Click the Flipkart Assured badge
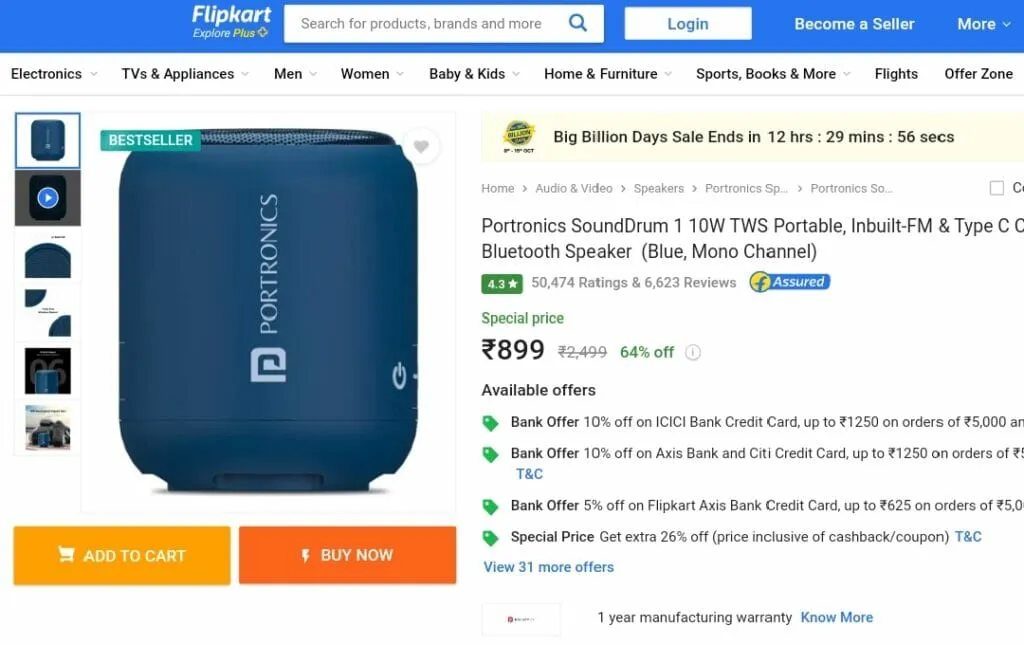The height and width of the screenshot is (645, 1024). coord(790,282)
